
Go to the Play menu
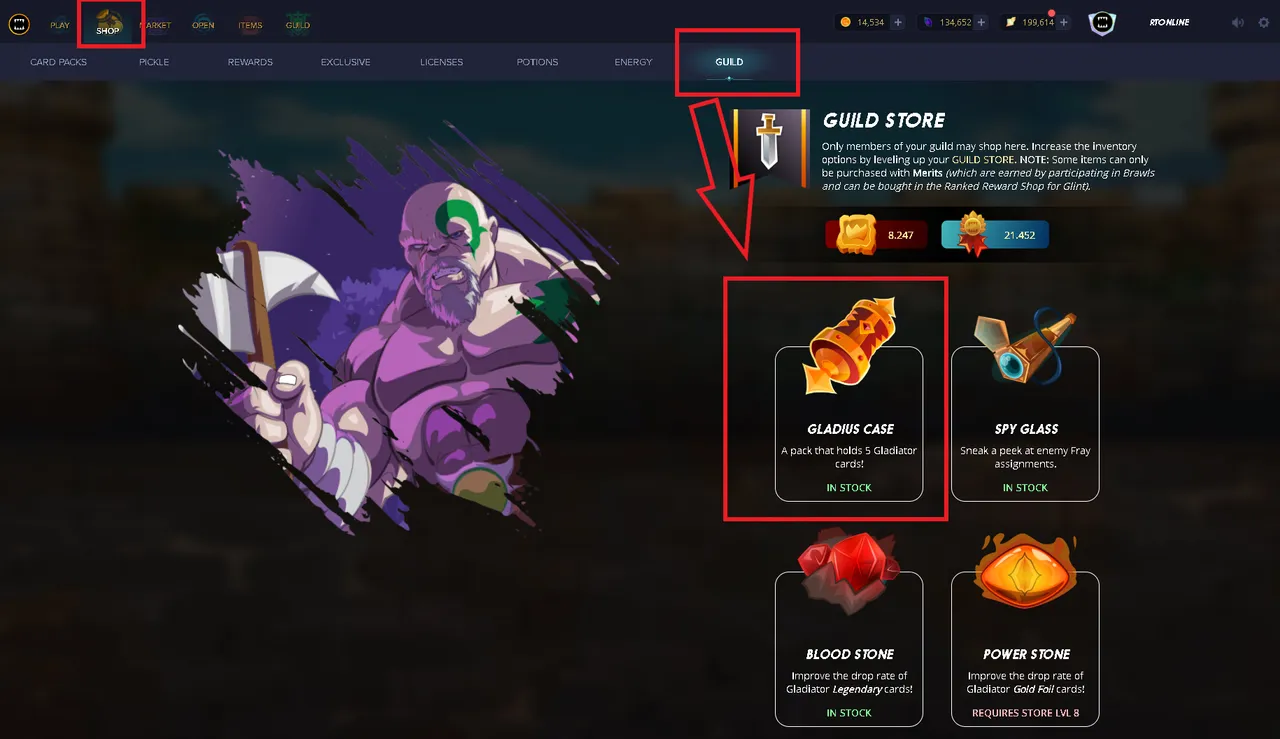tap(60, 24)
